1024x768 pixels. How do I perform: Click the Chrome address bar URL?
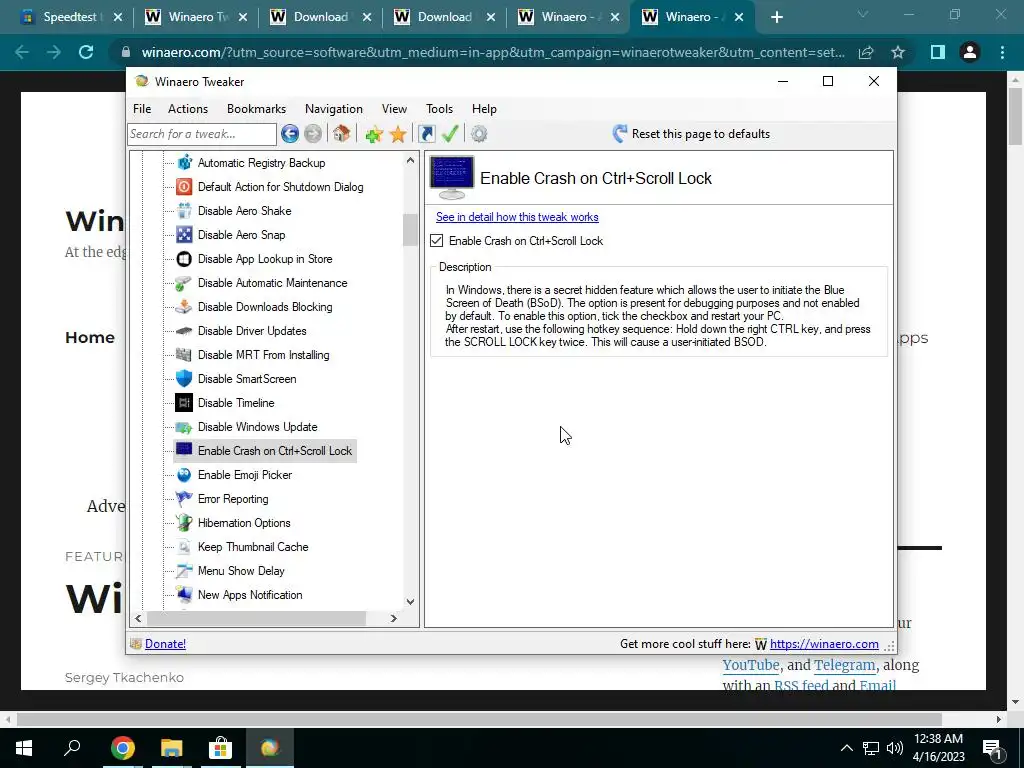click(493, 52)
